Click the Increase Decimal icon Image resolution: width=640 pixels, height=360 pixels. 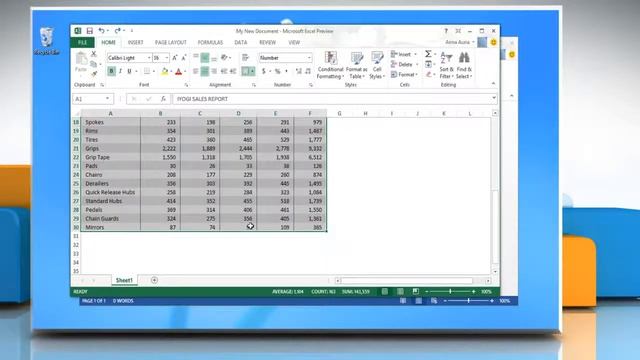pos(298,71)
